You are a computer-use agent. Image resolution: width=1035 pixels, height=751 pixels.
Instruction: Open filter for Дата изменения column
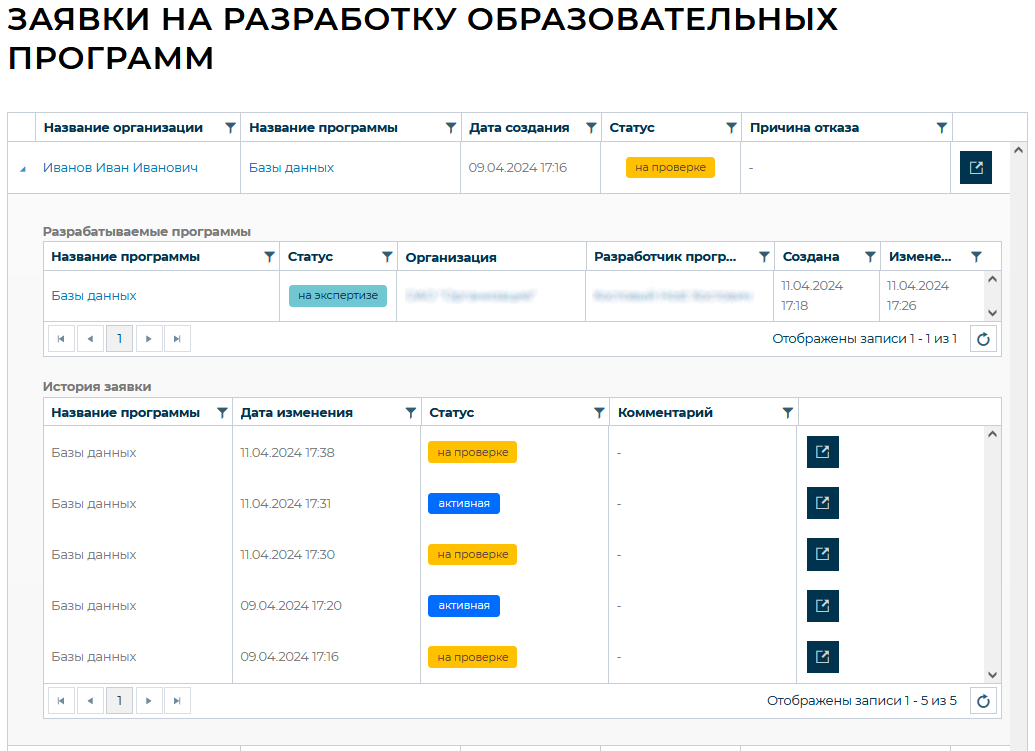pyautogui.click(x=410, y=413)
